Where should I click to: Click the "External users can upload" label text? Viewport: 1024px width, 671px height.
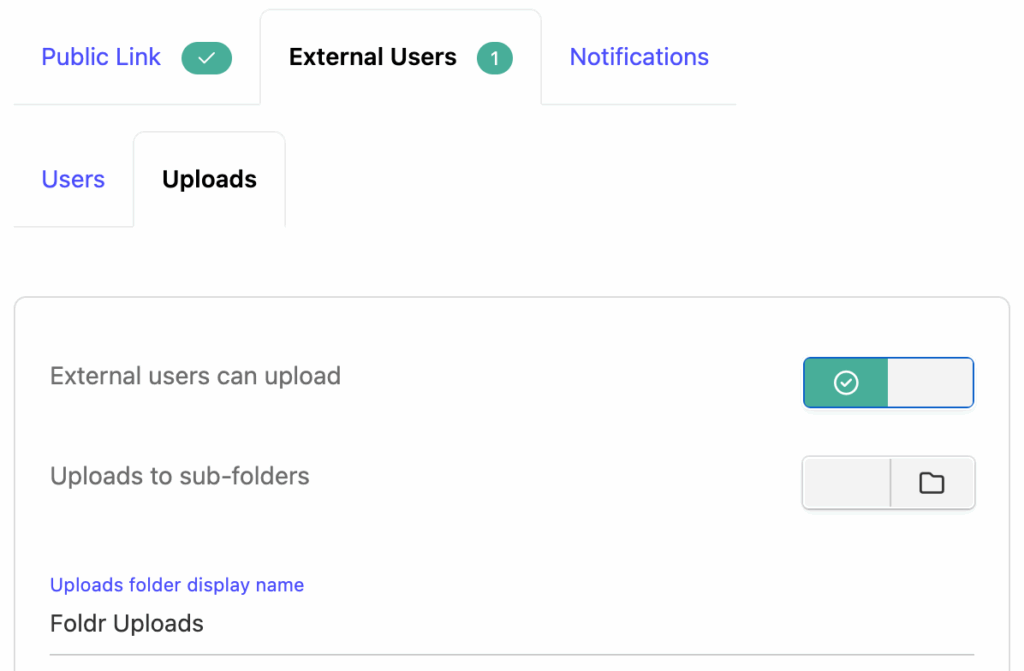coord(195,376)
